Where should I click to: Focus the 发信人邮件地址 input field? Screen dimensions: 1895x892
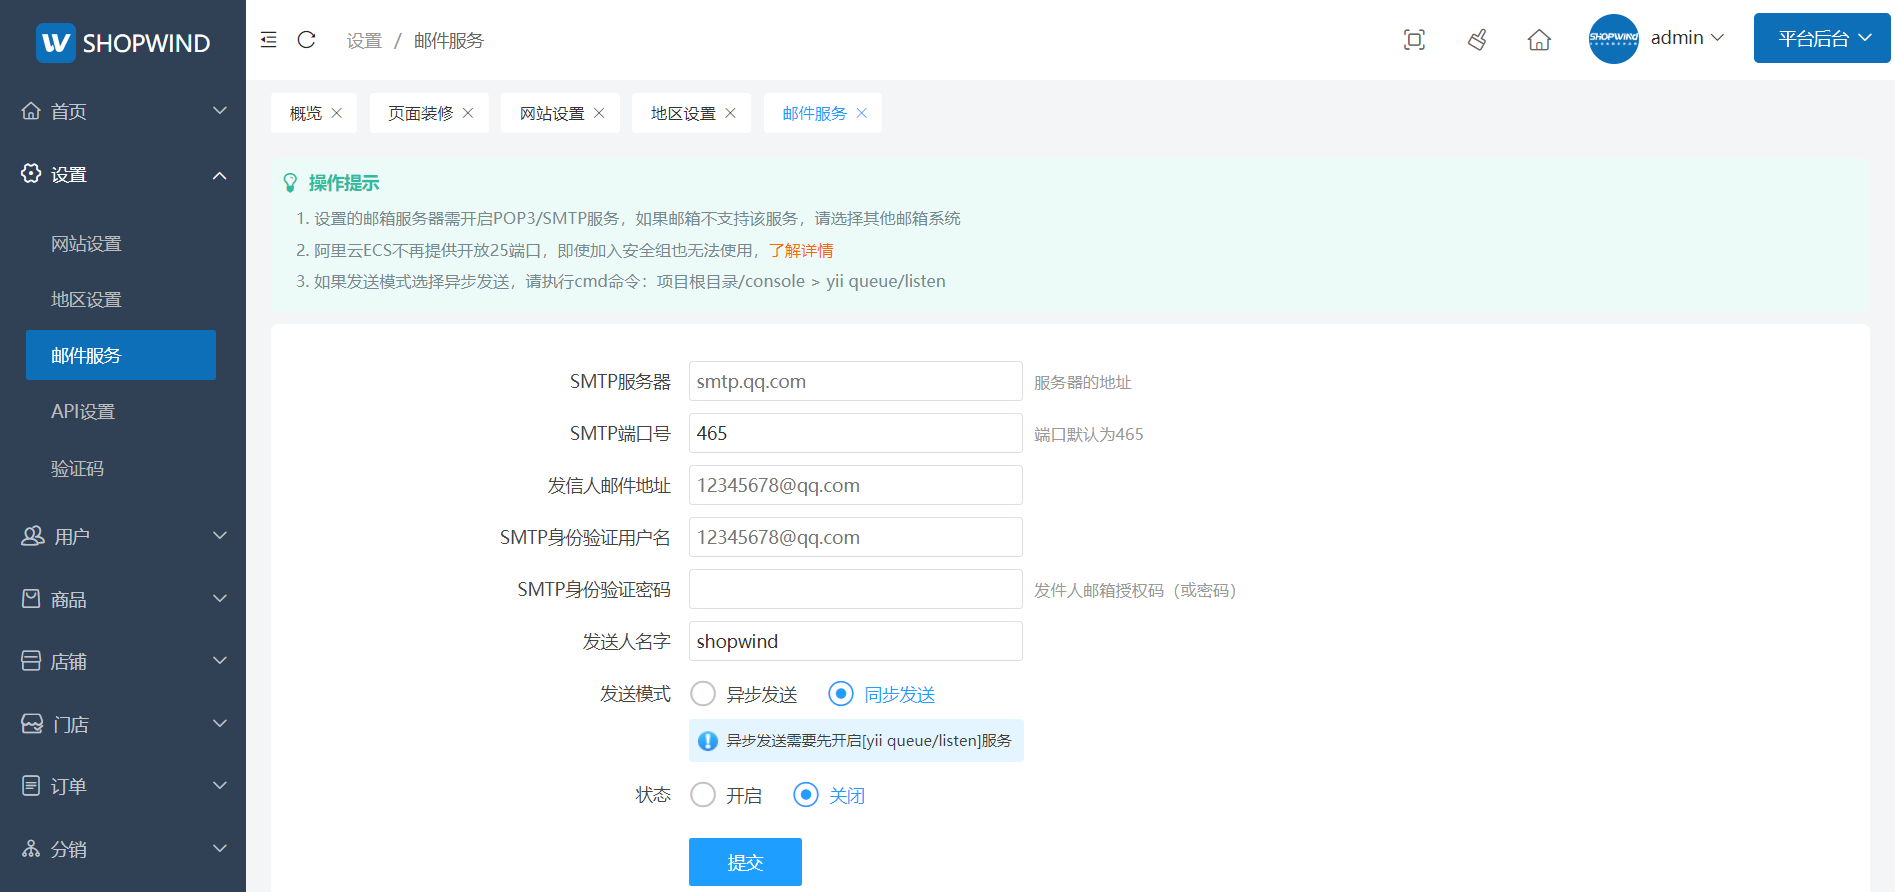click(x=856, y=485)
